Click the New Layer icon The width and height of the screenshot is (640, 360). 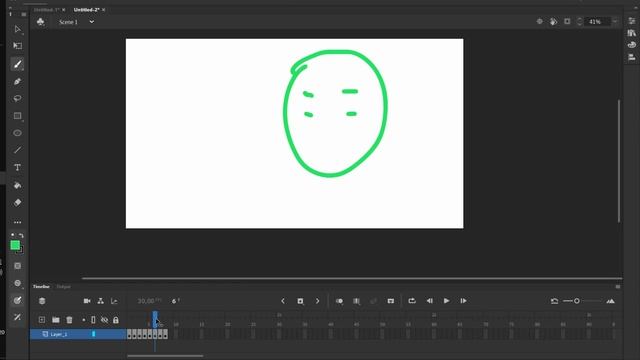[x=42, y=320]
